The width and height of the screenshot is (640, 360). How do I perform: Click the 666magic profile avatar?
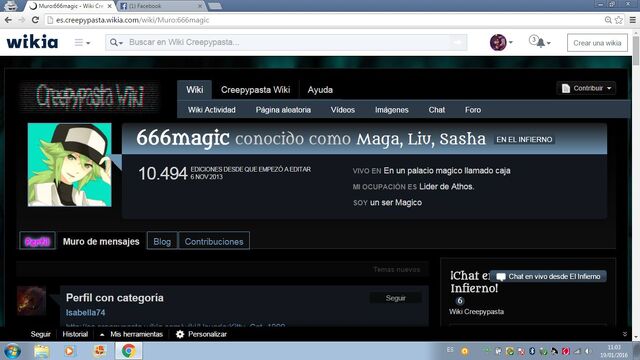(69, 165)
